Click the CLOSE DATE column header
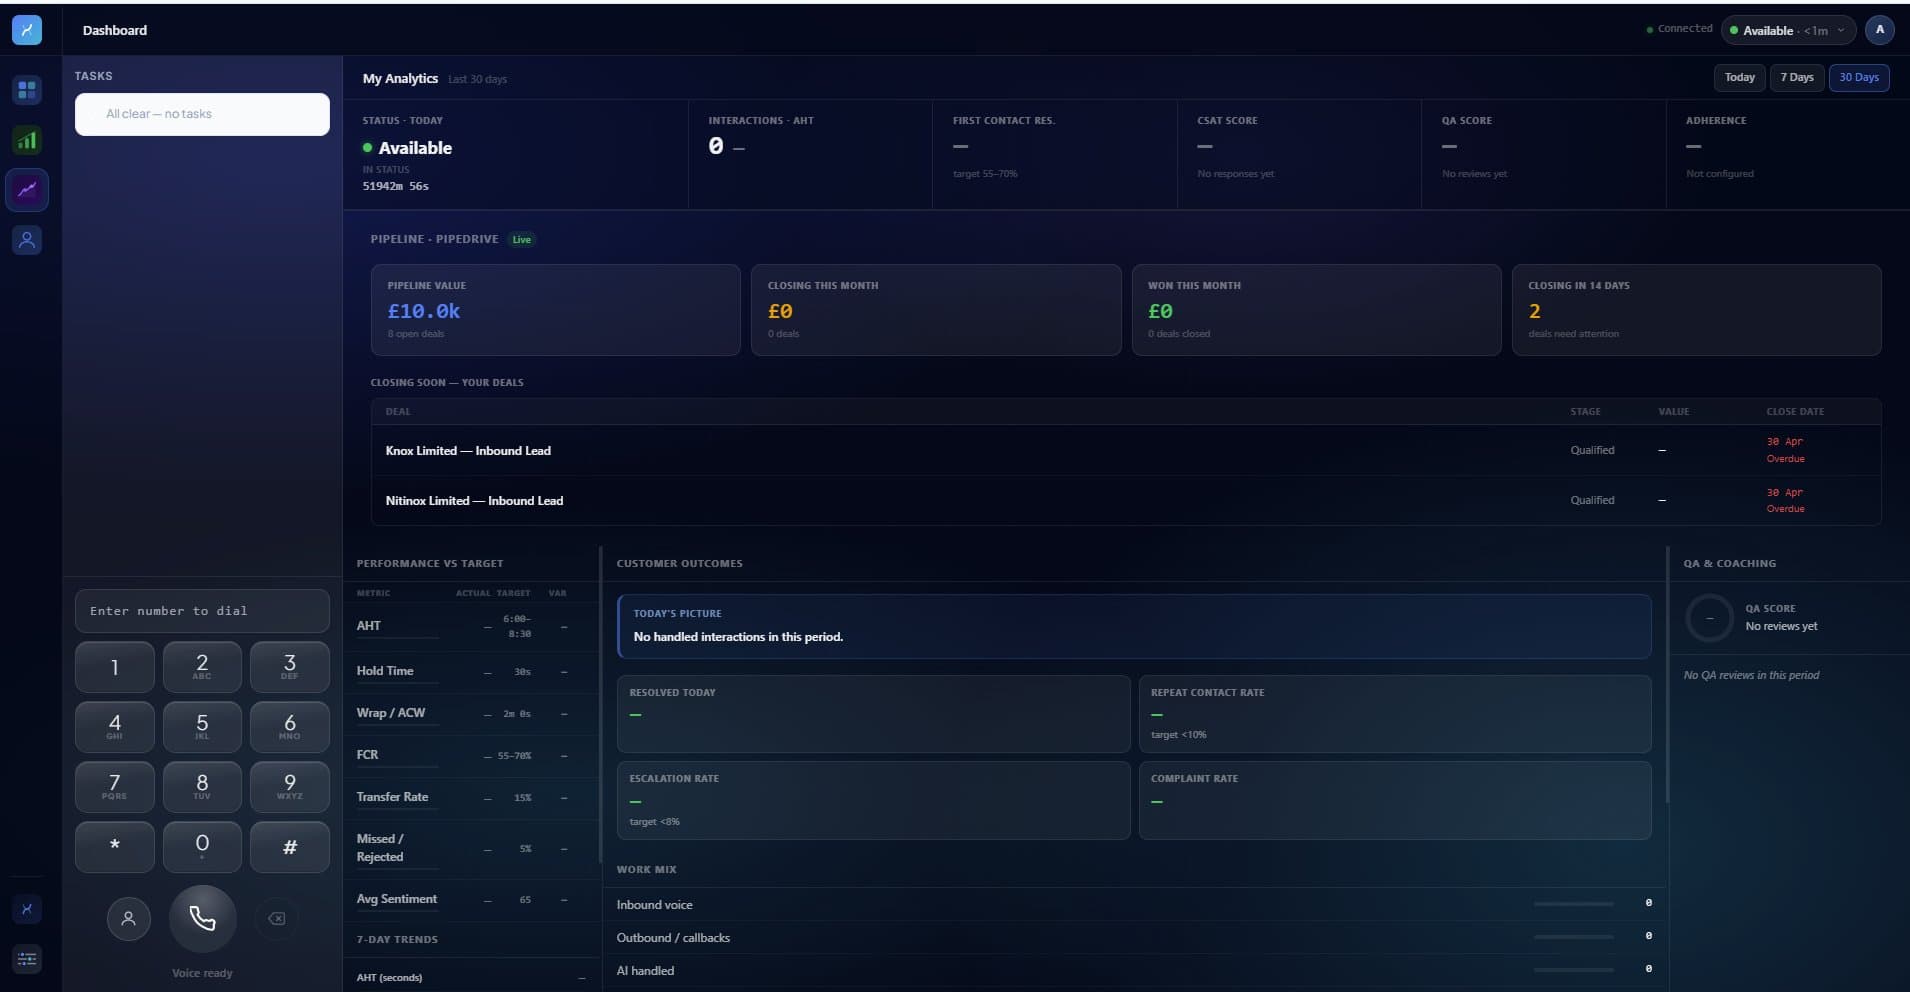Viewport: 1910px width, 992px height. (x=1795, y=412)
